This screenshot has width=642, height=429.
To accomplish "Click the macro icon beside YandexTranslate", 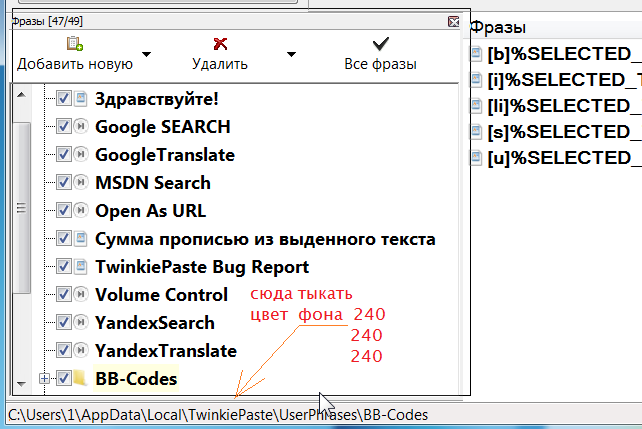I will pos(81,350).
